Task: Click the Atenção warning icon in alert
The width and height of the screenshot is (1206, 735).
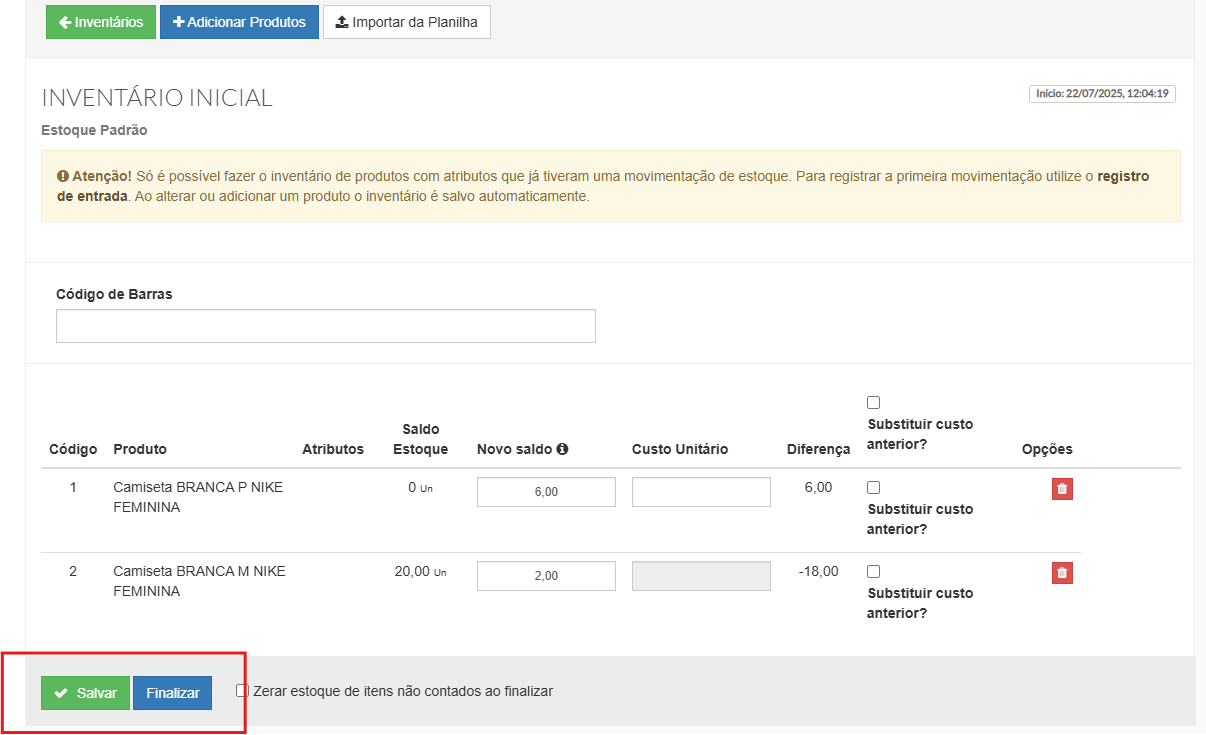Action: coord(62,176)
